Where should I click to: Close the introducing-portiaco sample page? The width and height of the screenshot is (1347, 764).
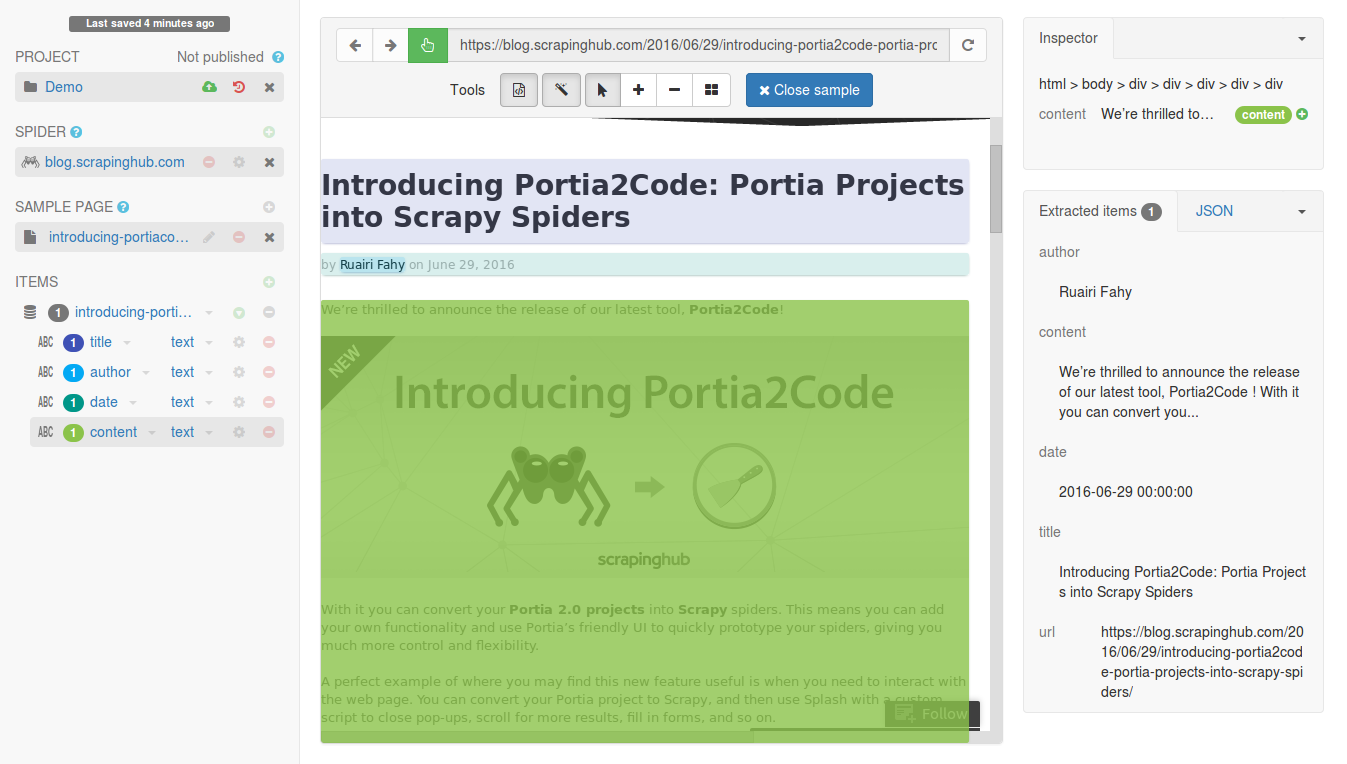click(269, 237)
